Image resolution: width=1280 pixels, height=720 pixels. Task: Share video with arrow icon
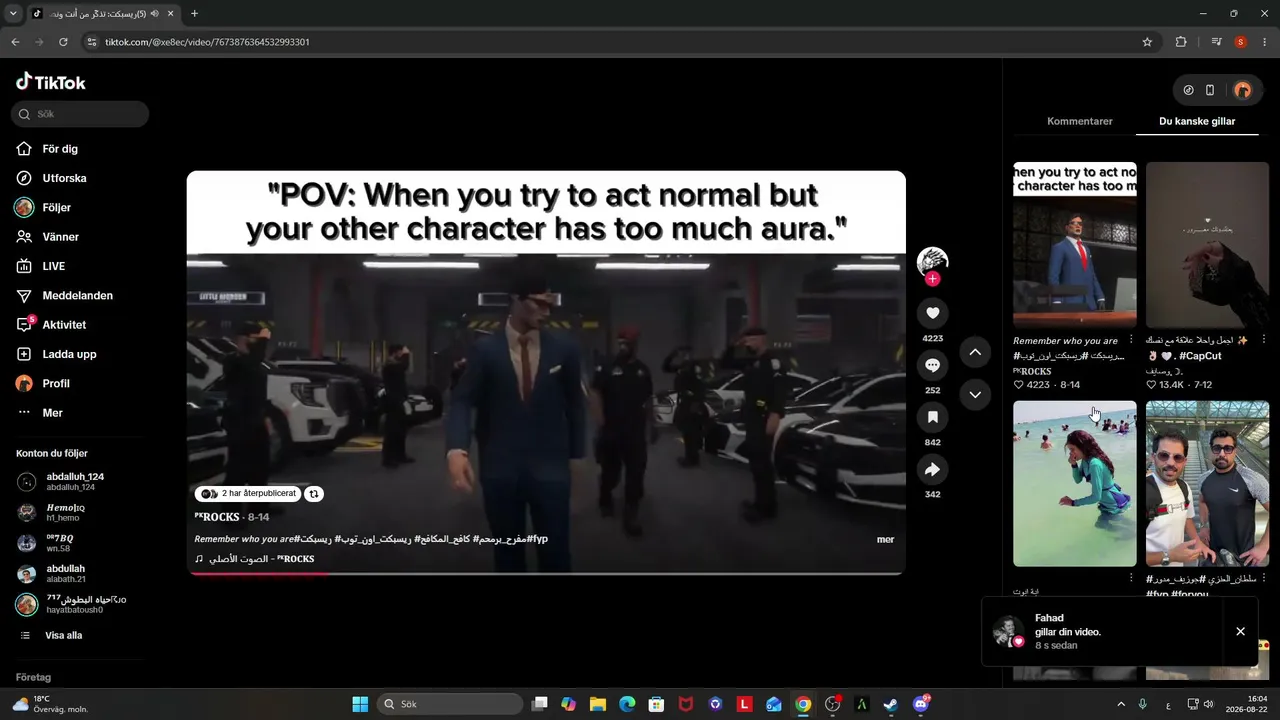pos(933,469)
